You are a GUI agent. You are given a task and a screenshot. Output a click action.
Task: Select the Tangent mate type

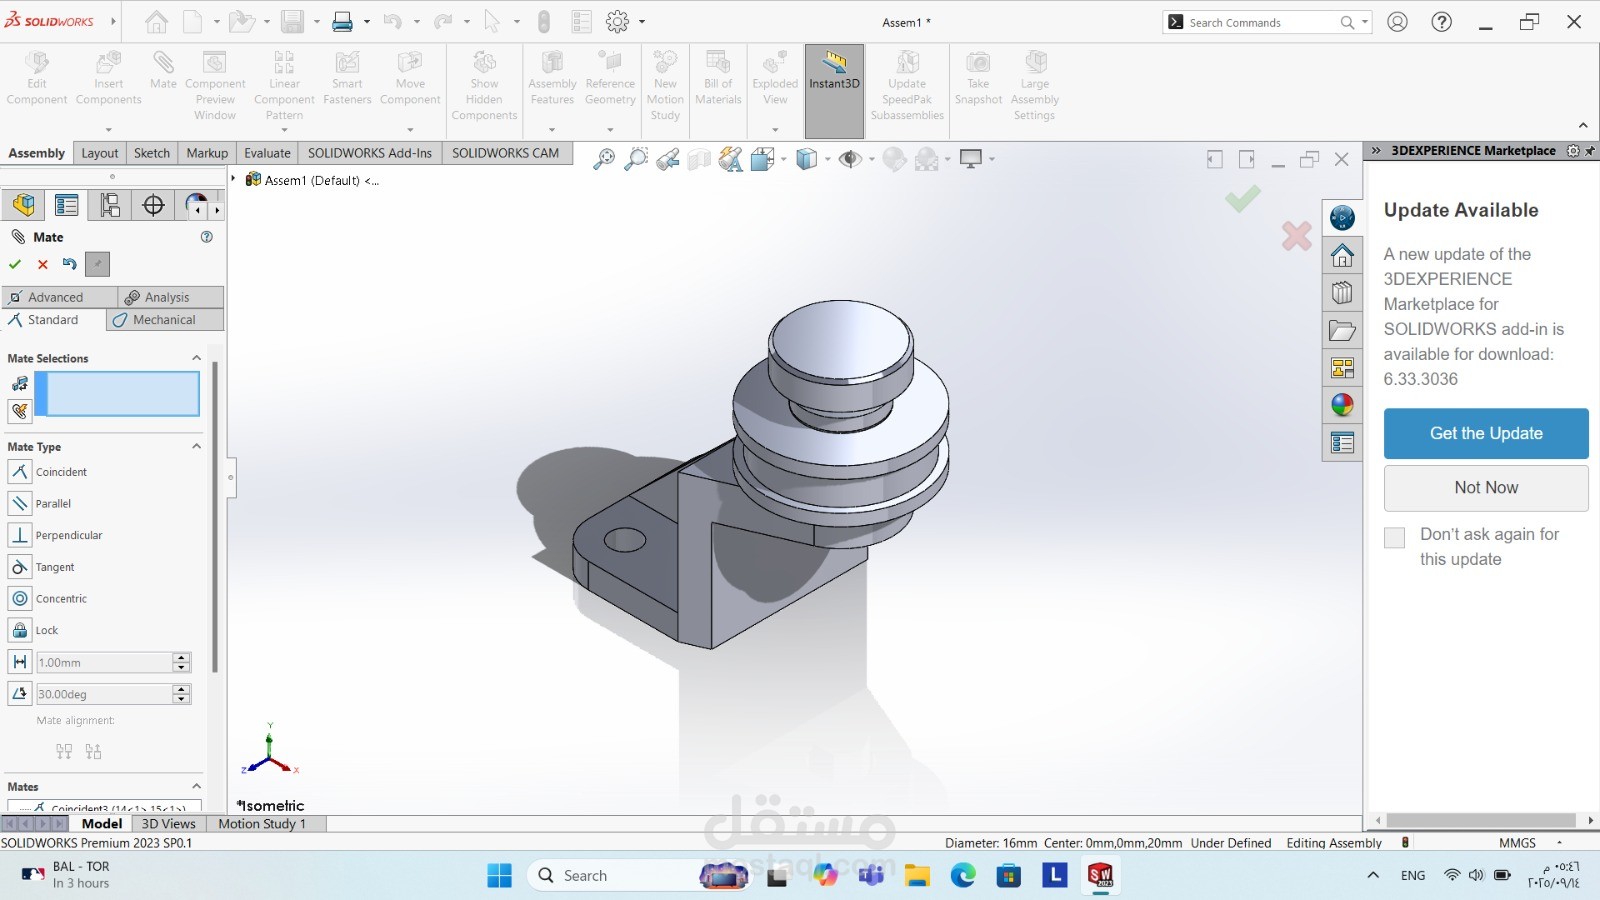(20, 567)
